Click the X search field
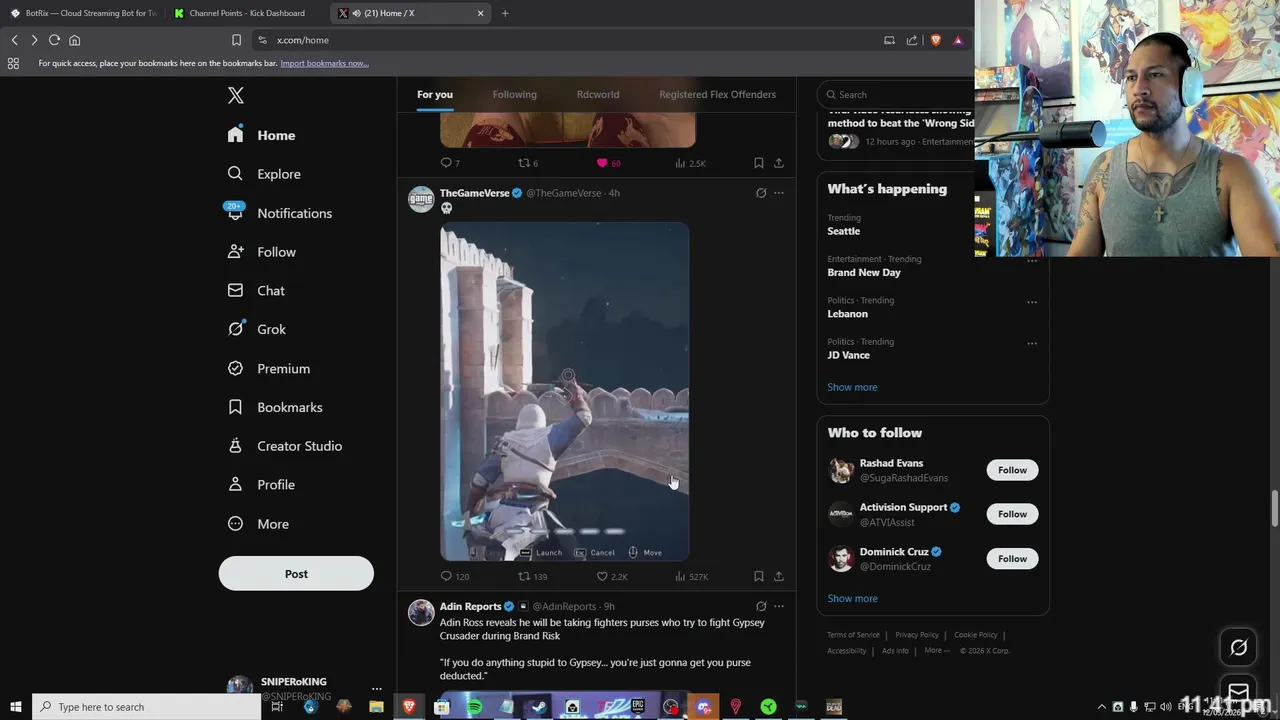 pos(896,94)
